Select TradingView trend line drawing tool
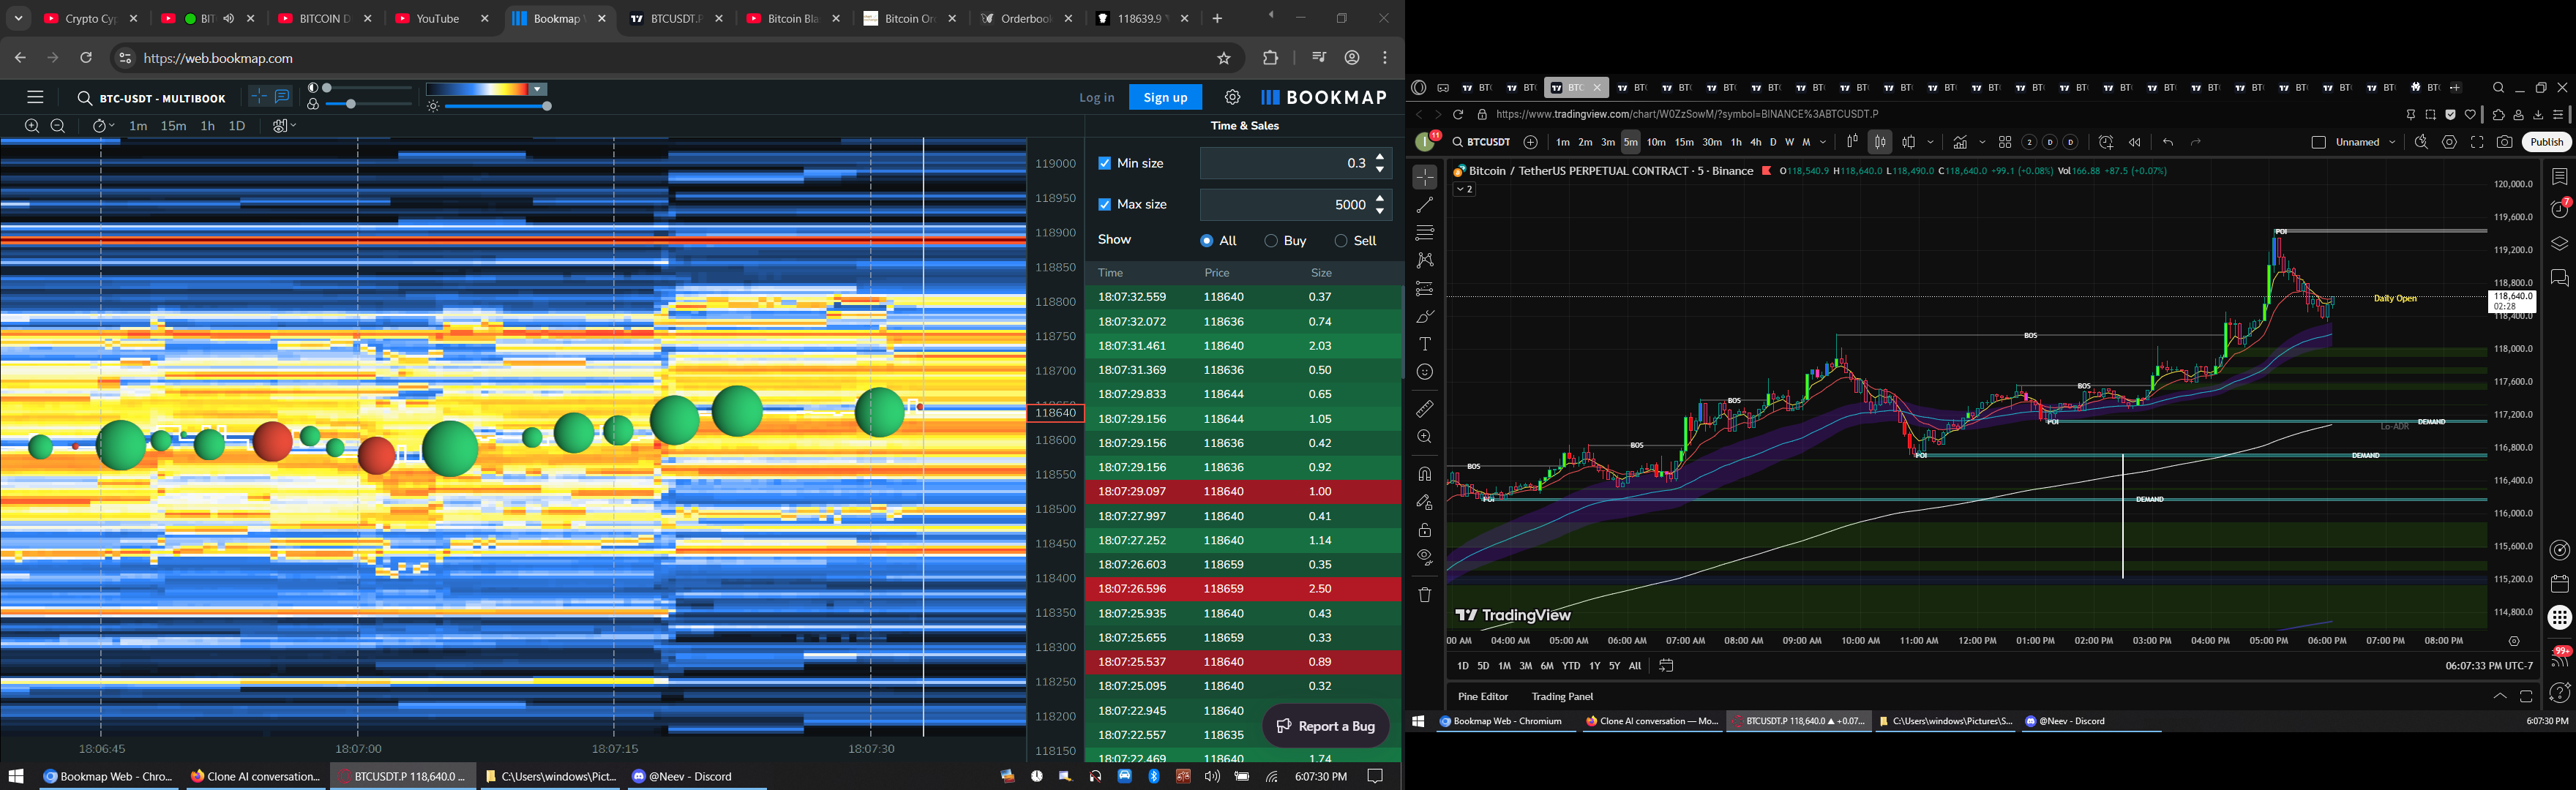Viewport: 2576px width, 790px height. [1425, 205]
